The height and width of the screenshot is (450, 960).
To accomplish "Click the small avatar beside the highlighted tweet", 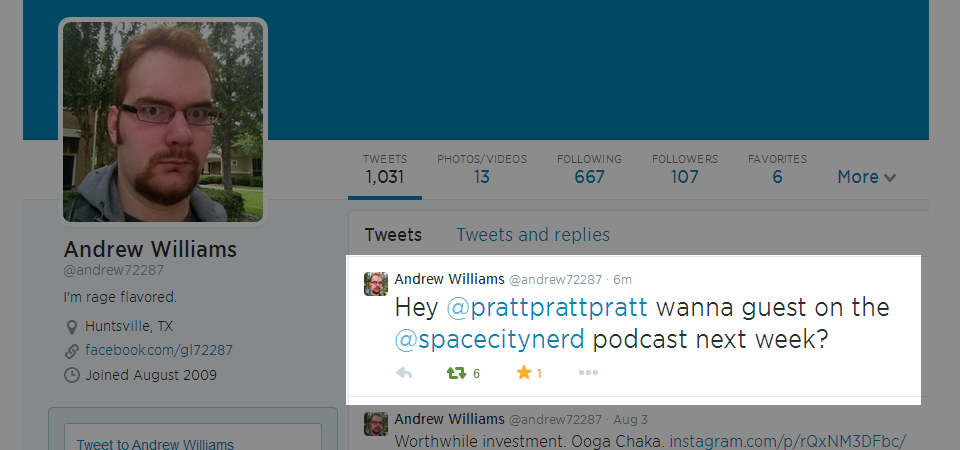I will 375,284.
